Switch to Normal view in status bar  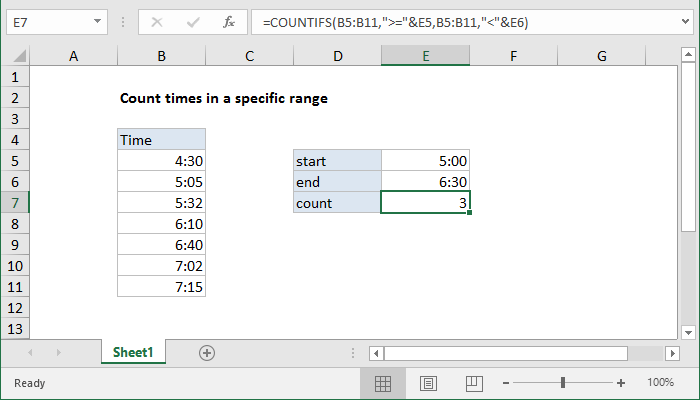pyautogui.click(x=382, y=383)
